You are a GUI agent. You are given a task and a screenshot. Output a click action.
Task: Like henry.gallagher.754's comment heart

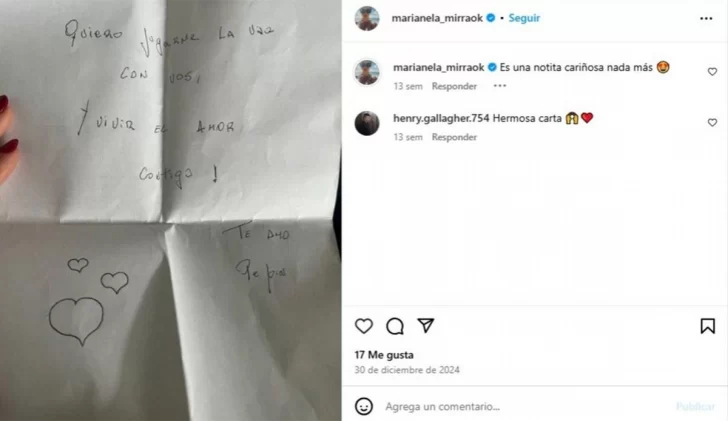click(x=712, y=123)
